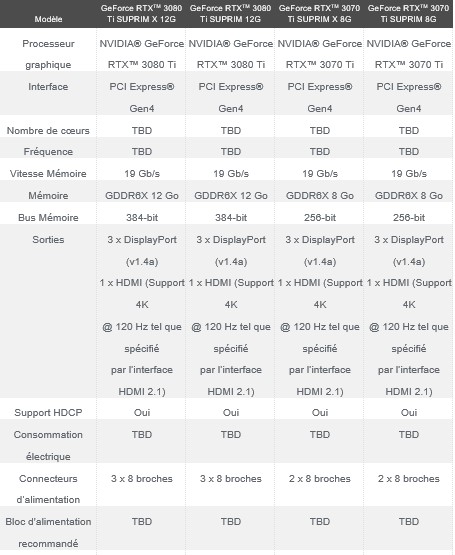Select the 384-bit cell for SUPRIM 12G
The width and height of the screenshot is (455, 555).
click(x=231, y=217)
